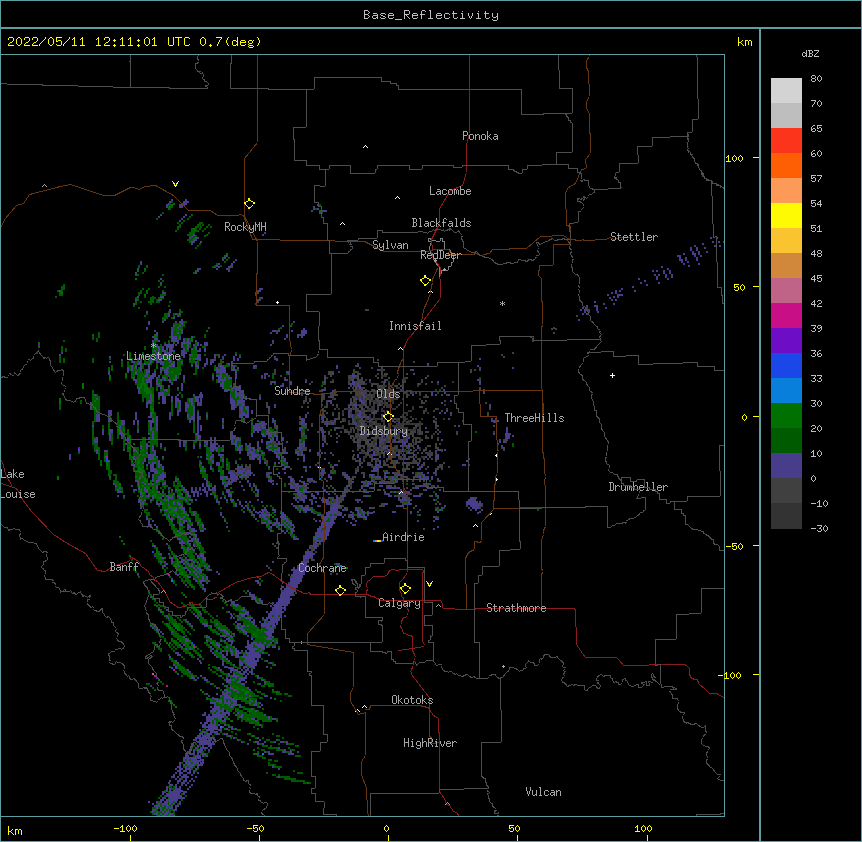Click the Limestone map label
The height and width of the screenshot is (842, 862).
153,356
